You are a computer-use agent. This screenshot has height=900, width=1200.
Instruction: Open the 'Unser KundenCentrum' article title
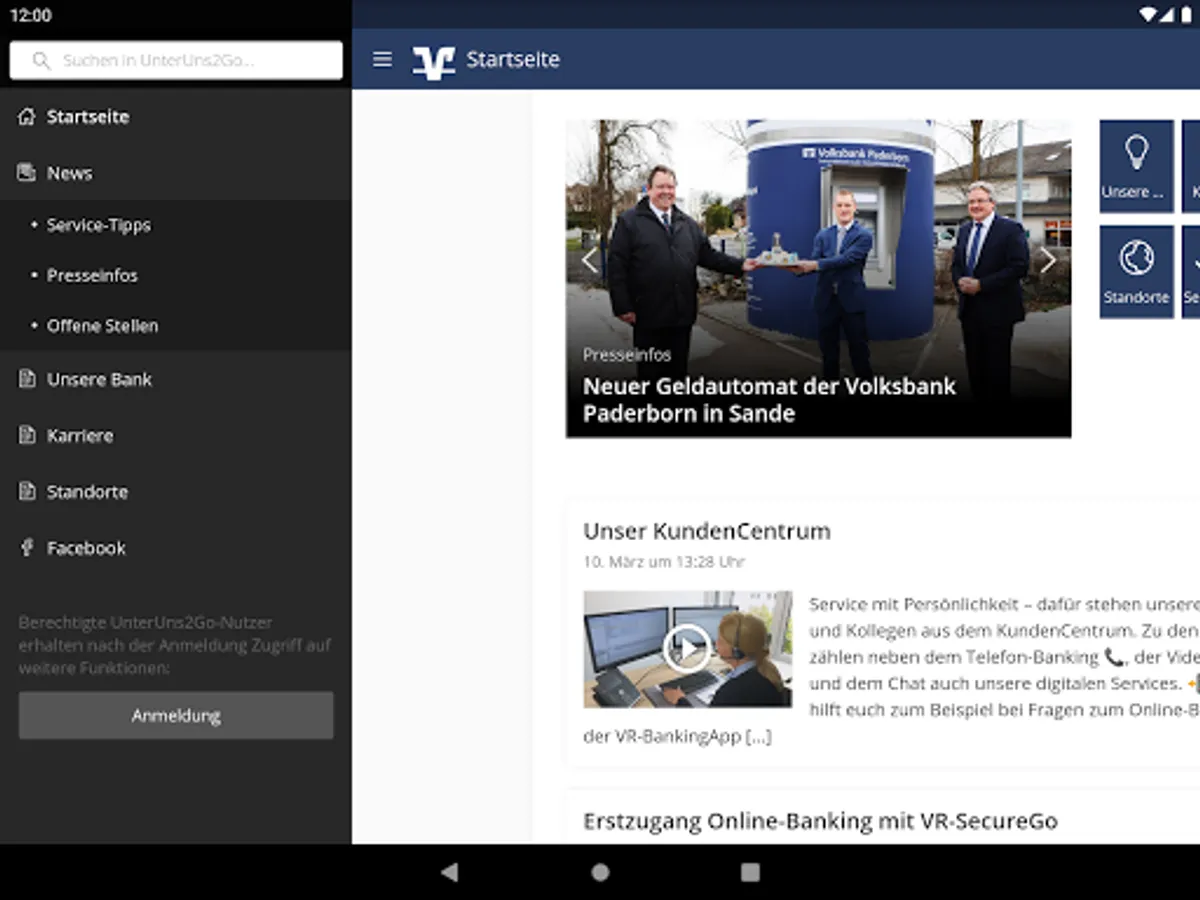click(707, 531)
